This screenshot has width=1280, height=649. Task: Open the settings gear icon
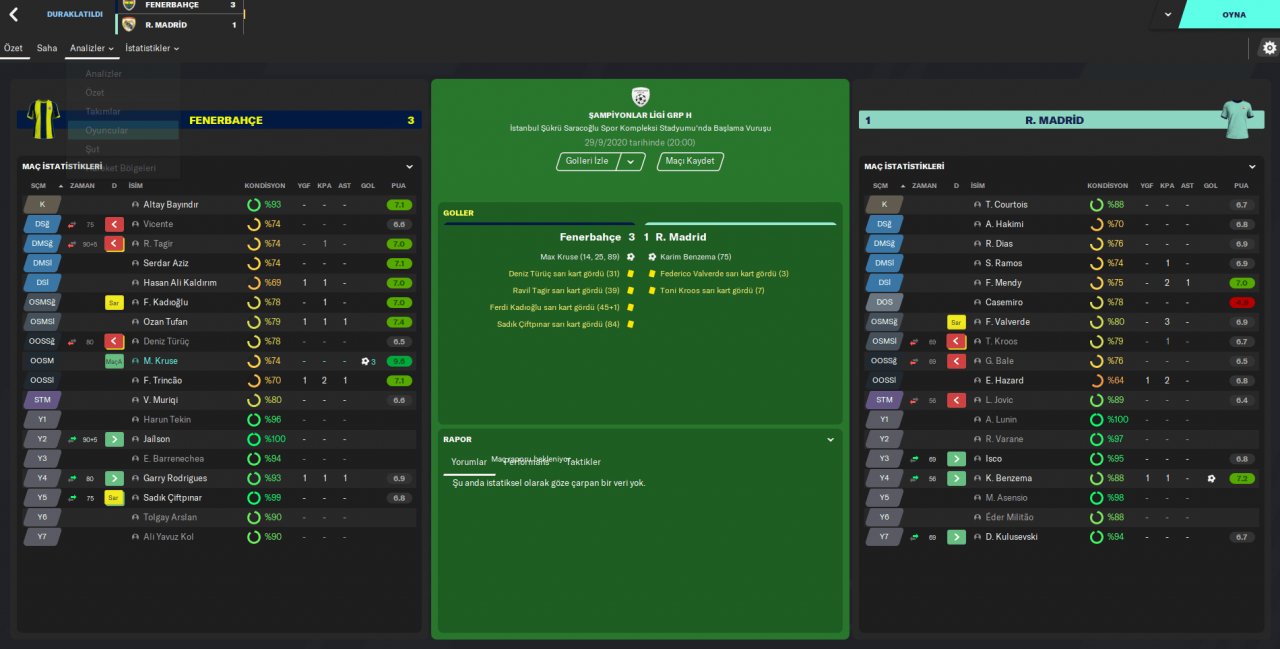pyautogui.click(x=1269, y=48)
